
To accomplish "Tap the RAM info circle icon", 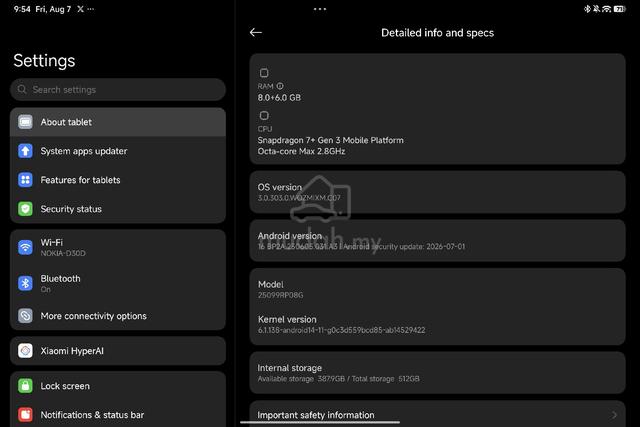I will [280, 86].
